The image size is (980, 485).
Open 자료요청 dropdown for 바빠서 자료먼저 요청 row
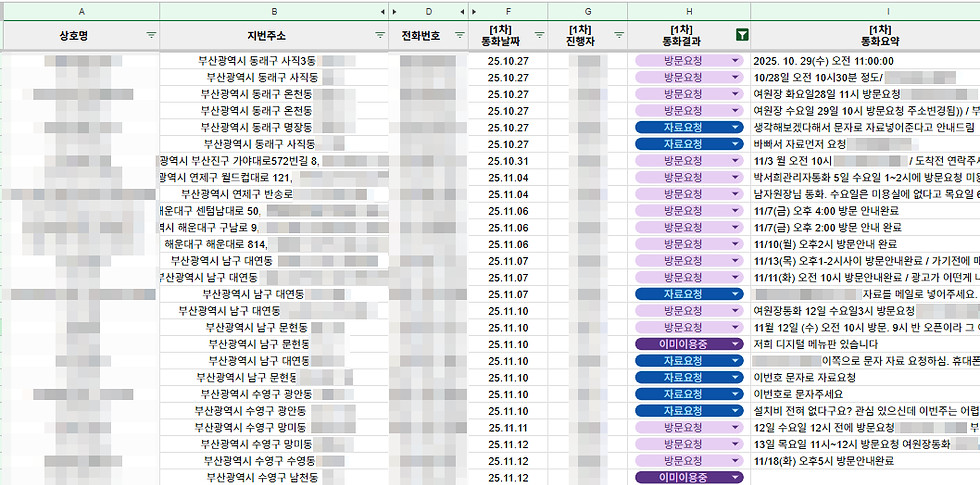[736, 144]
